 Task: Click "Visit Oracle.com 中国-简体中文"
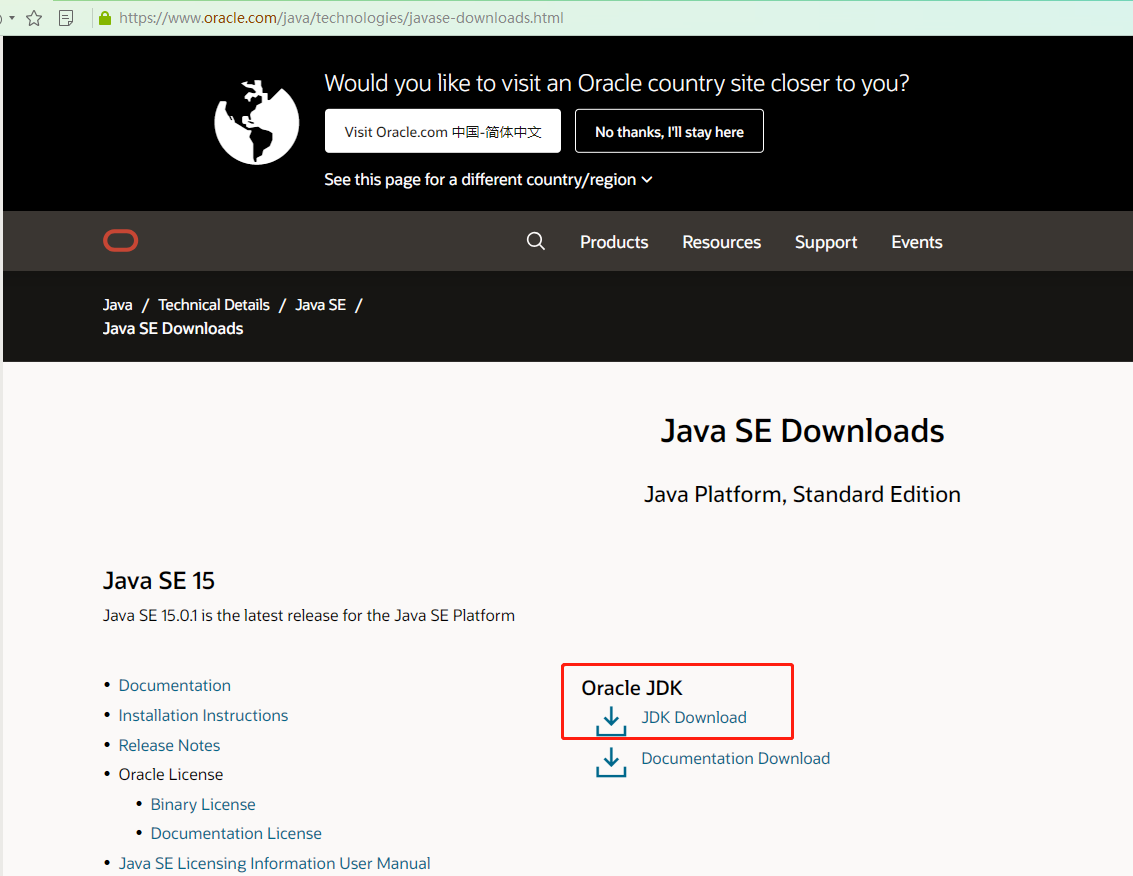coord(442,131)
